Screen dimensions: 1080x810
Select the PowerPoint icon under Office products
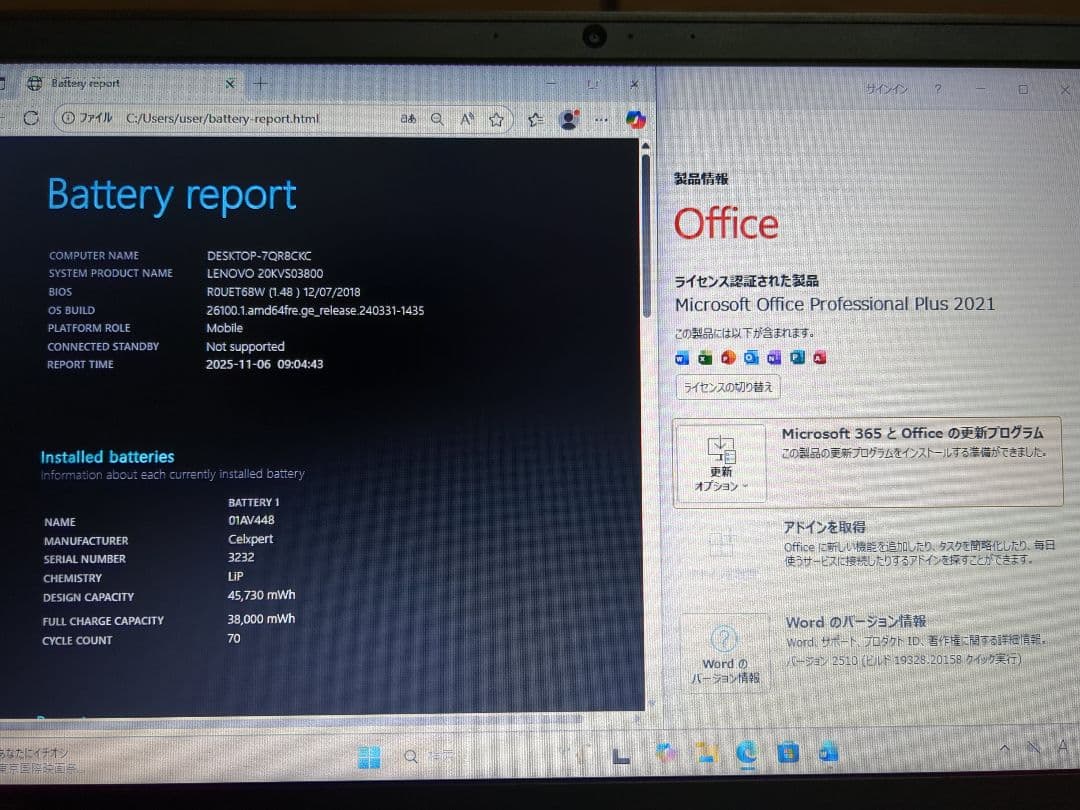pos(728,358)
